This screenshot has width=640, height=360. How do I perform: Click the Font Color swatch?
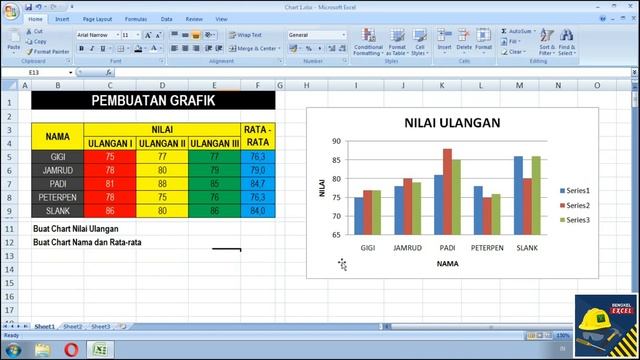tap(154, 49)
